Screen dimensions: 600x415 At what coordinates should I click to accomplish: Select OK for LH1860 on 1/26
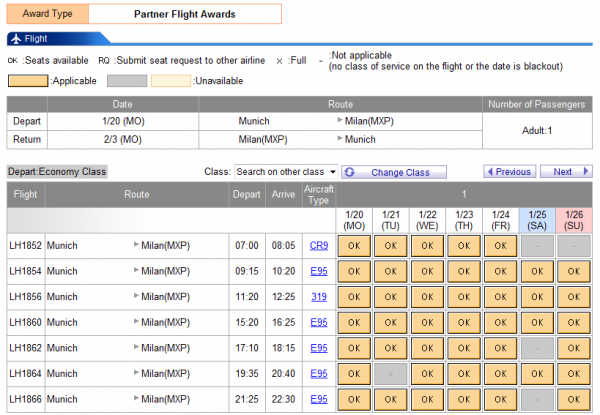(x=574, y=323)
